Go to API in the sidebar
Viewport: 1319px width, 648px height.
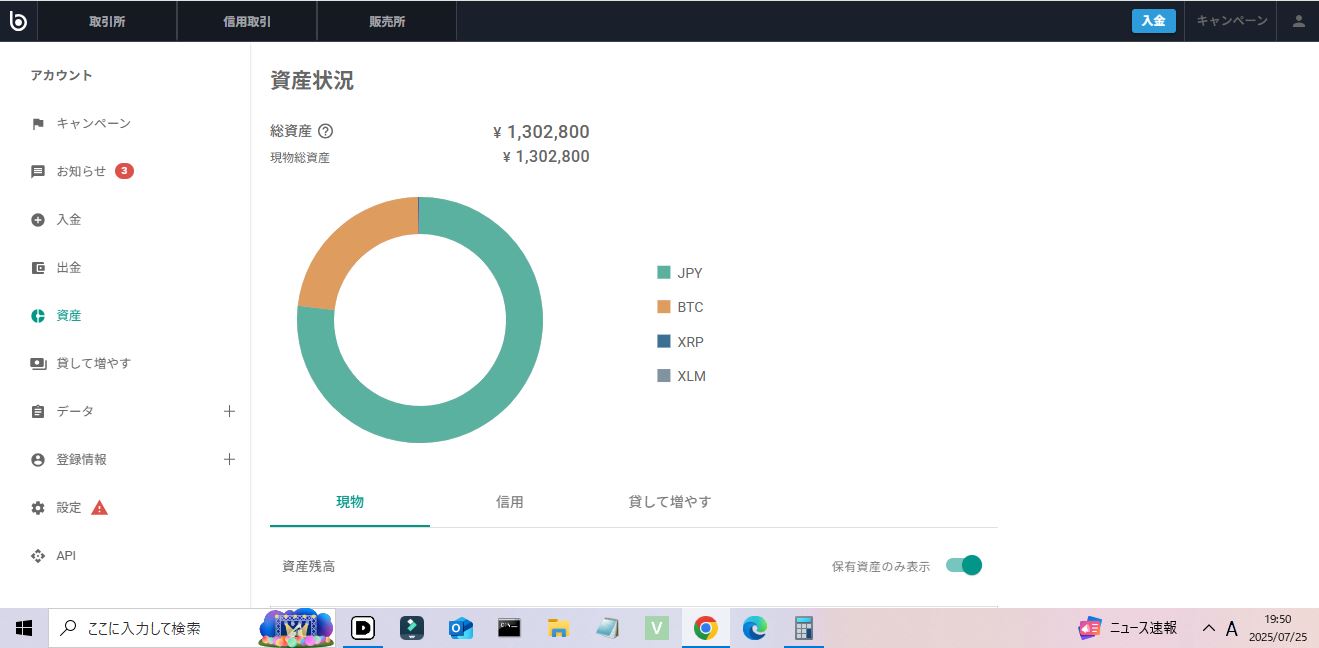click(66, 556)
